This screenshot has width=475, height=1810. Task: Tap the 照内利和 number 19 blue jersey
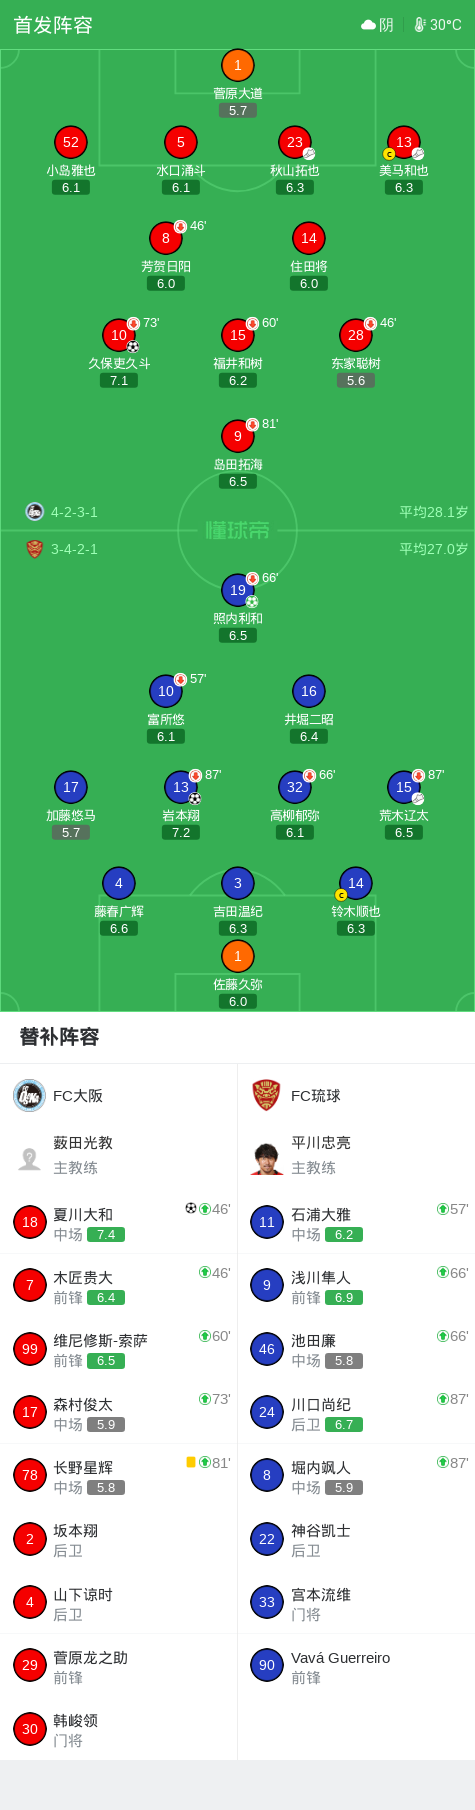tap(237, 590)
